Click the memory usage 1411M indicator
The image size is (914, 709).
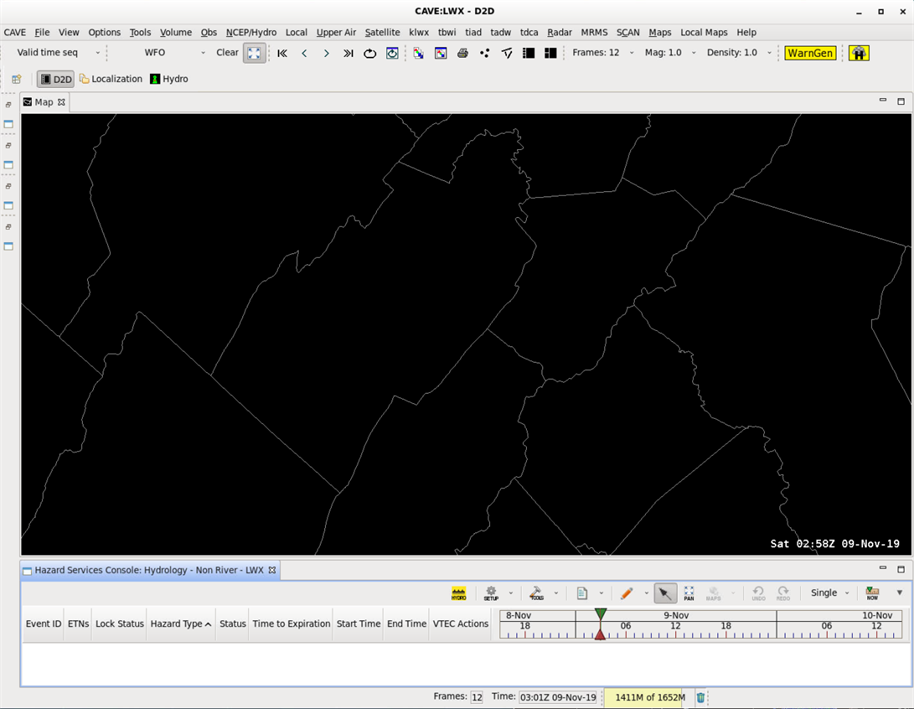pyautogui.click(x=644, y=697)
